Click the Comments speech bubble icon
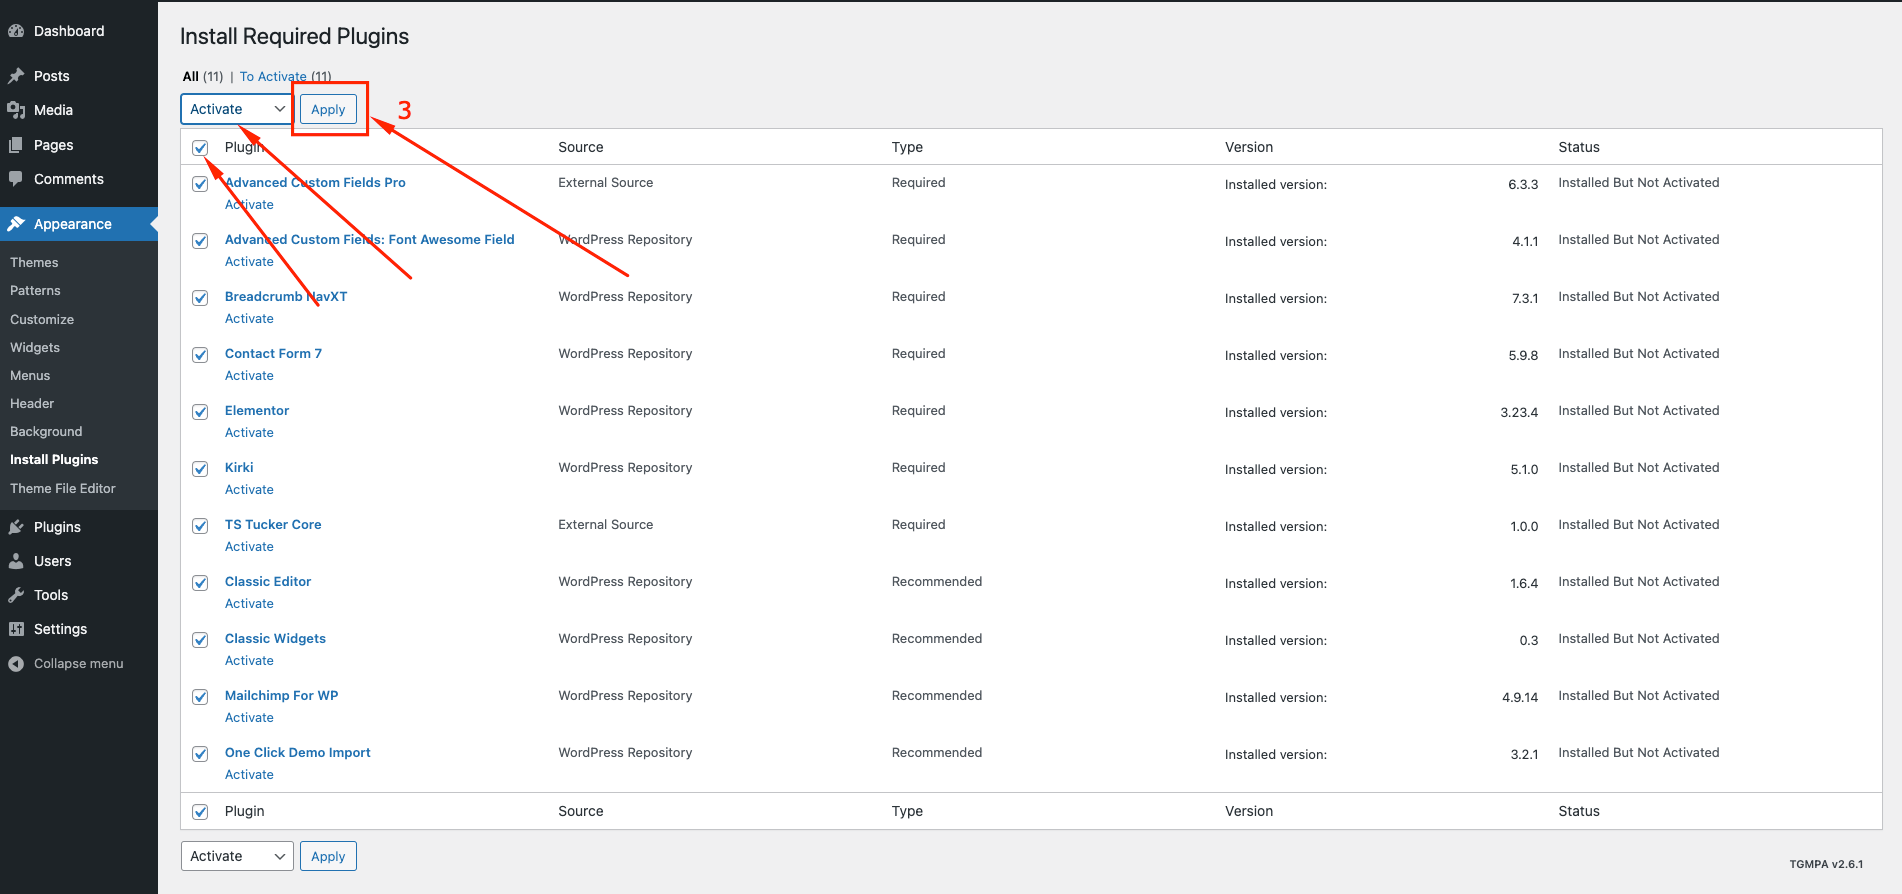The height and width of the screenshot is (894, 1902). click(x=16, y=179)
